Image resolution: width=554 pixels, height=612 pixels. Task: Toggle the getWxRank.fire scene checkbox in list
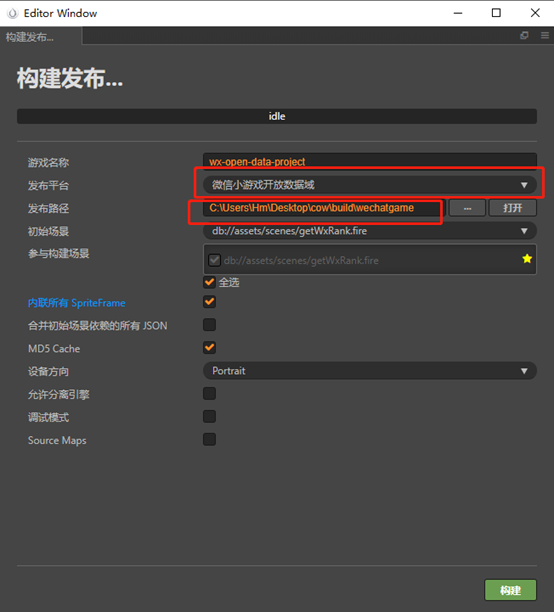tap(214, 260)
